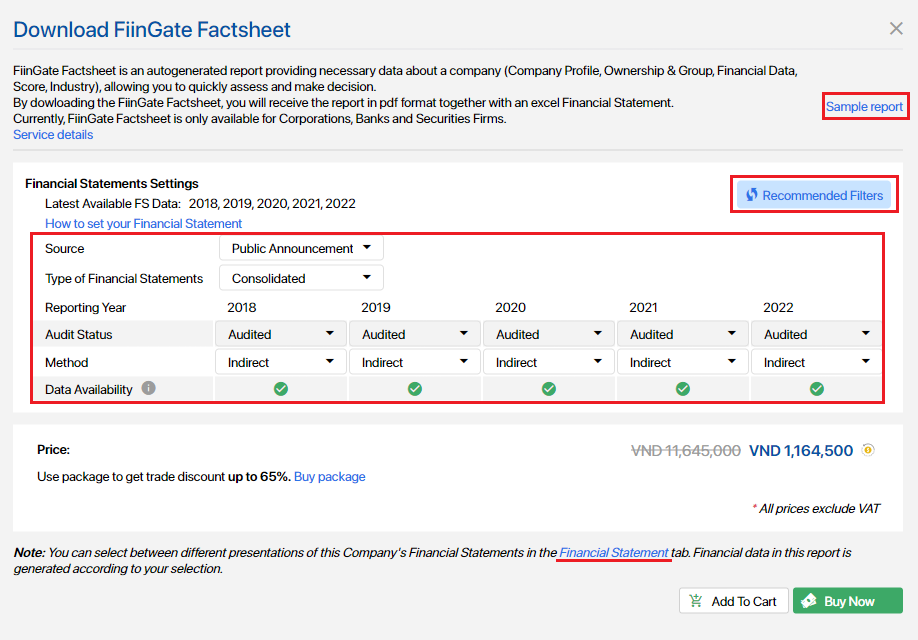Click the Data Availability info icon
This screenshot has height=640, width=918.
click(x=148, y=389)
